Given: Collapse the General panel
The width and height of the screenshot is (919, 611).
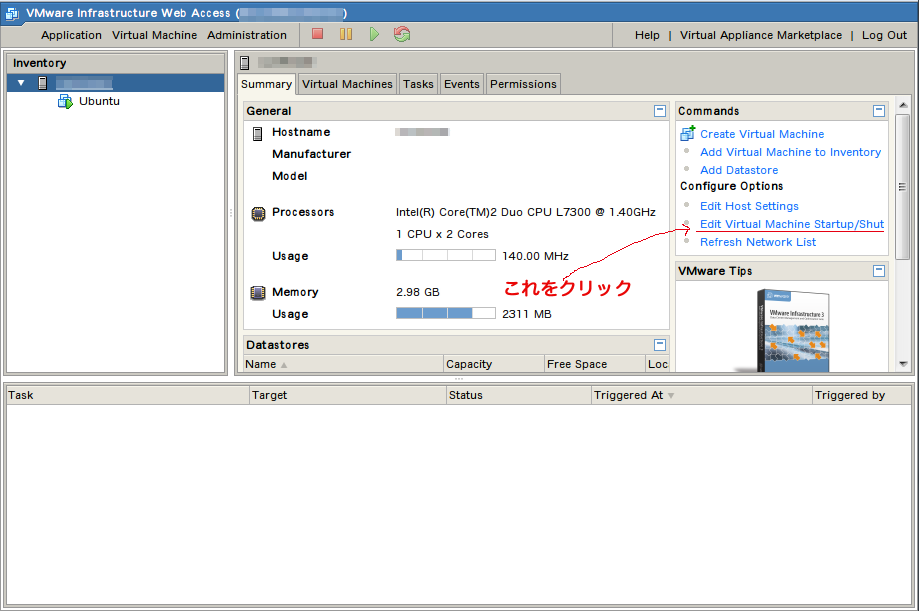Looking at the screenshot, I should (x=660, y=111).
